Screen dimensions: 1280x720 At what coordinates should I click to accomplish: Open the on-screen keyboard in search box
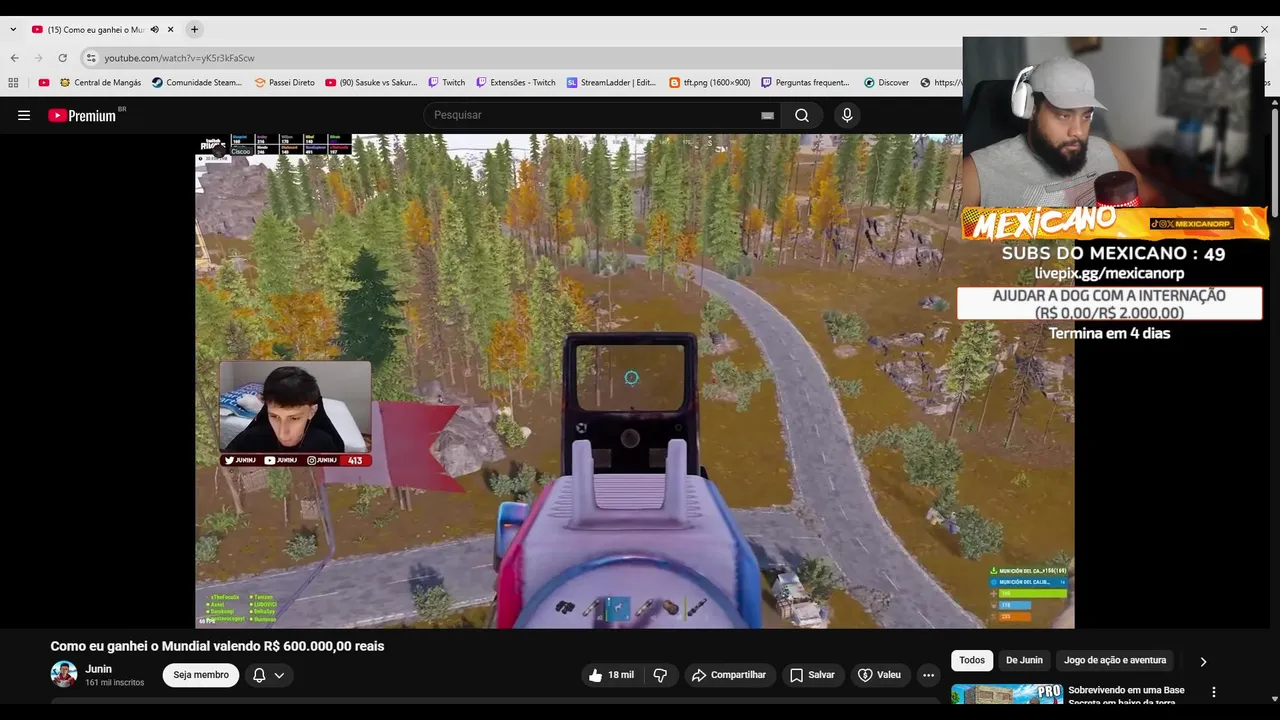tap(767, 115)
